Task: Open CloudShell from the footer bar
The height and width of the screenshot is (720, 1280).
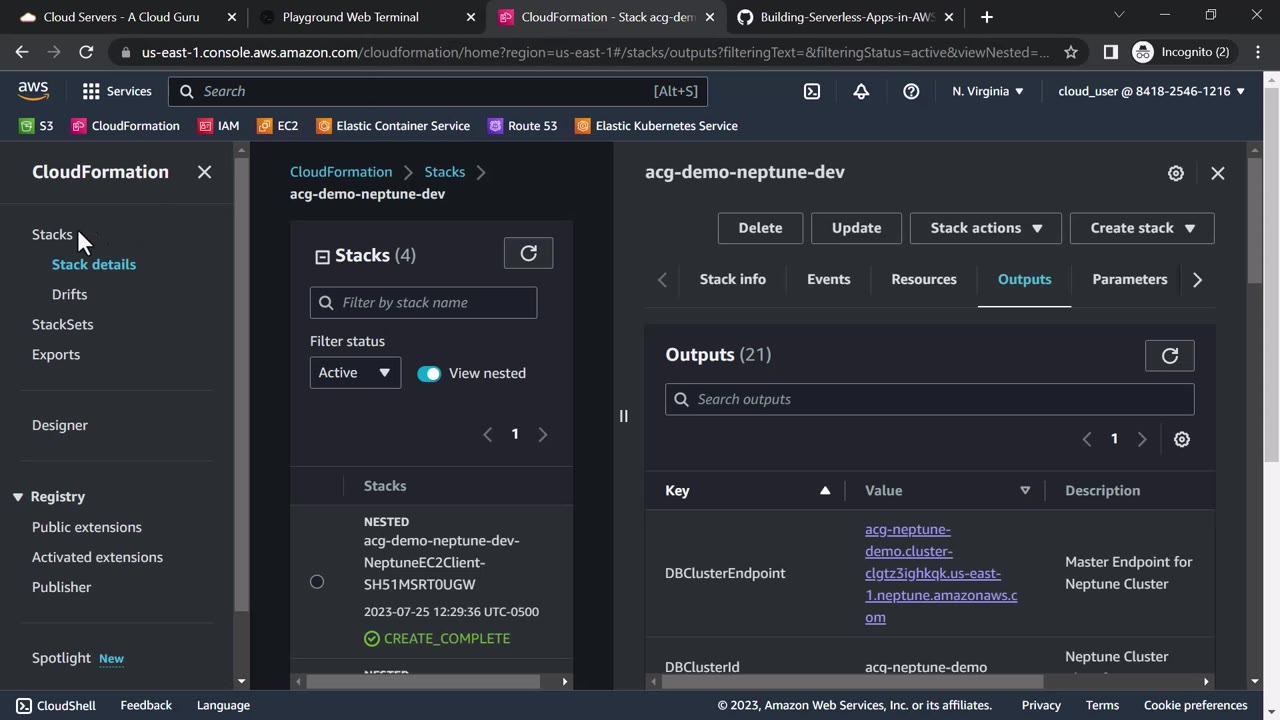Action: click(56, 706)
